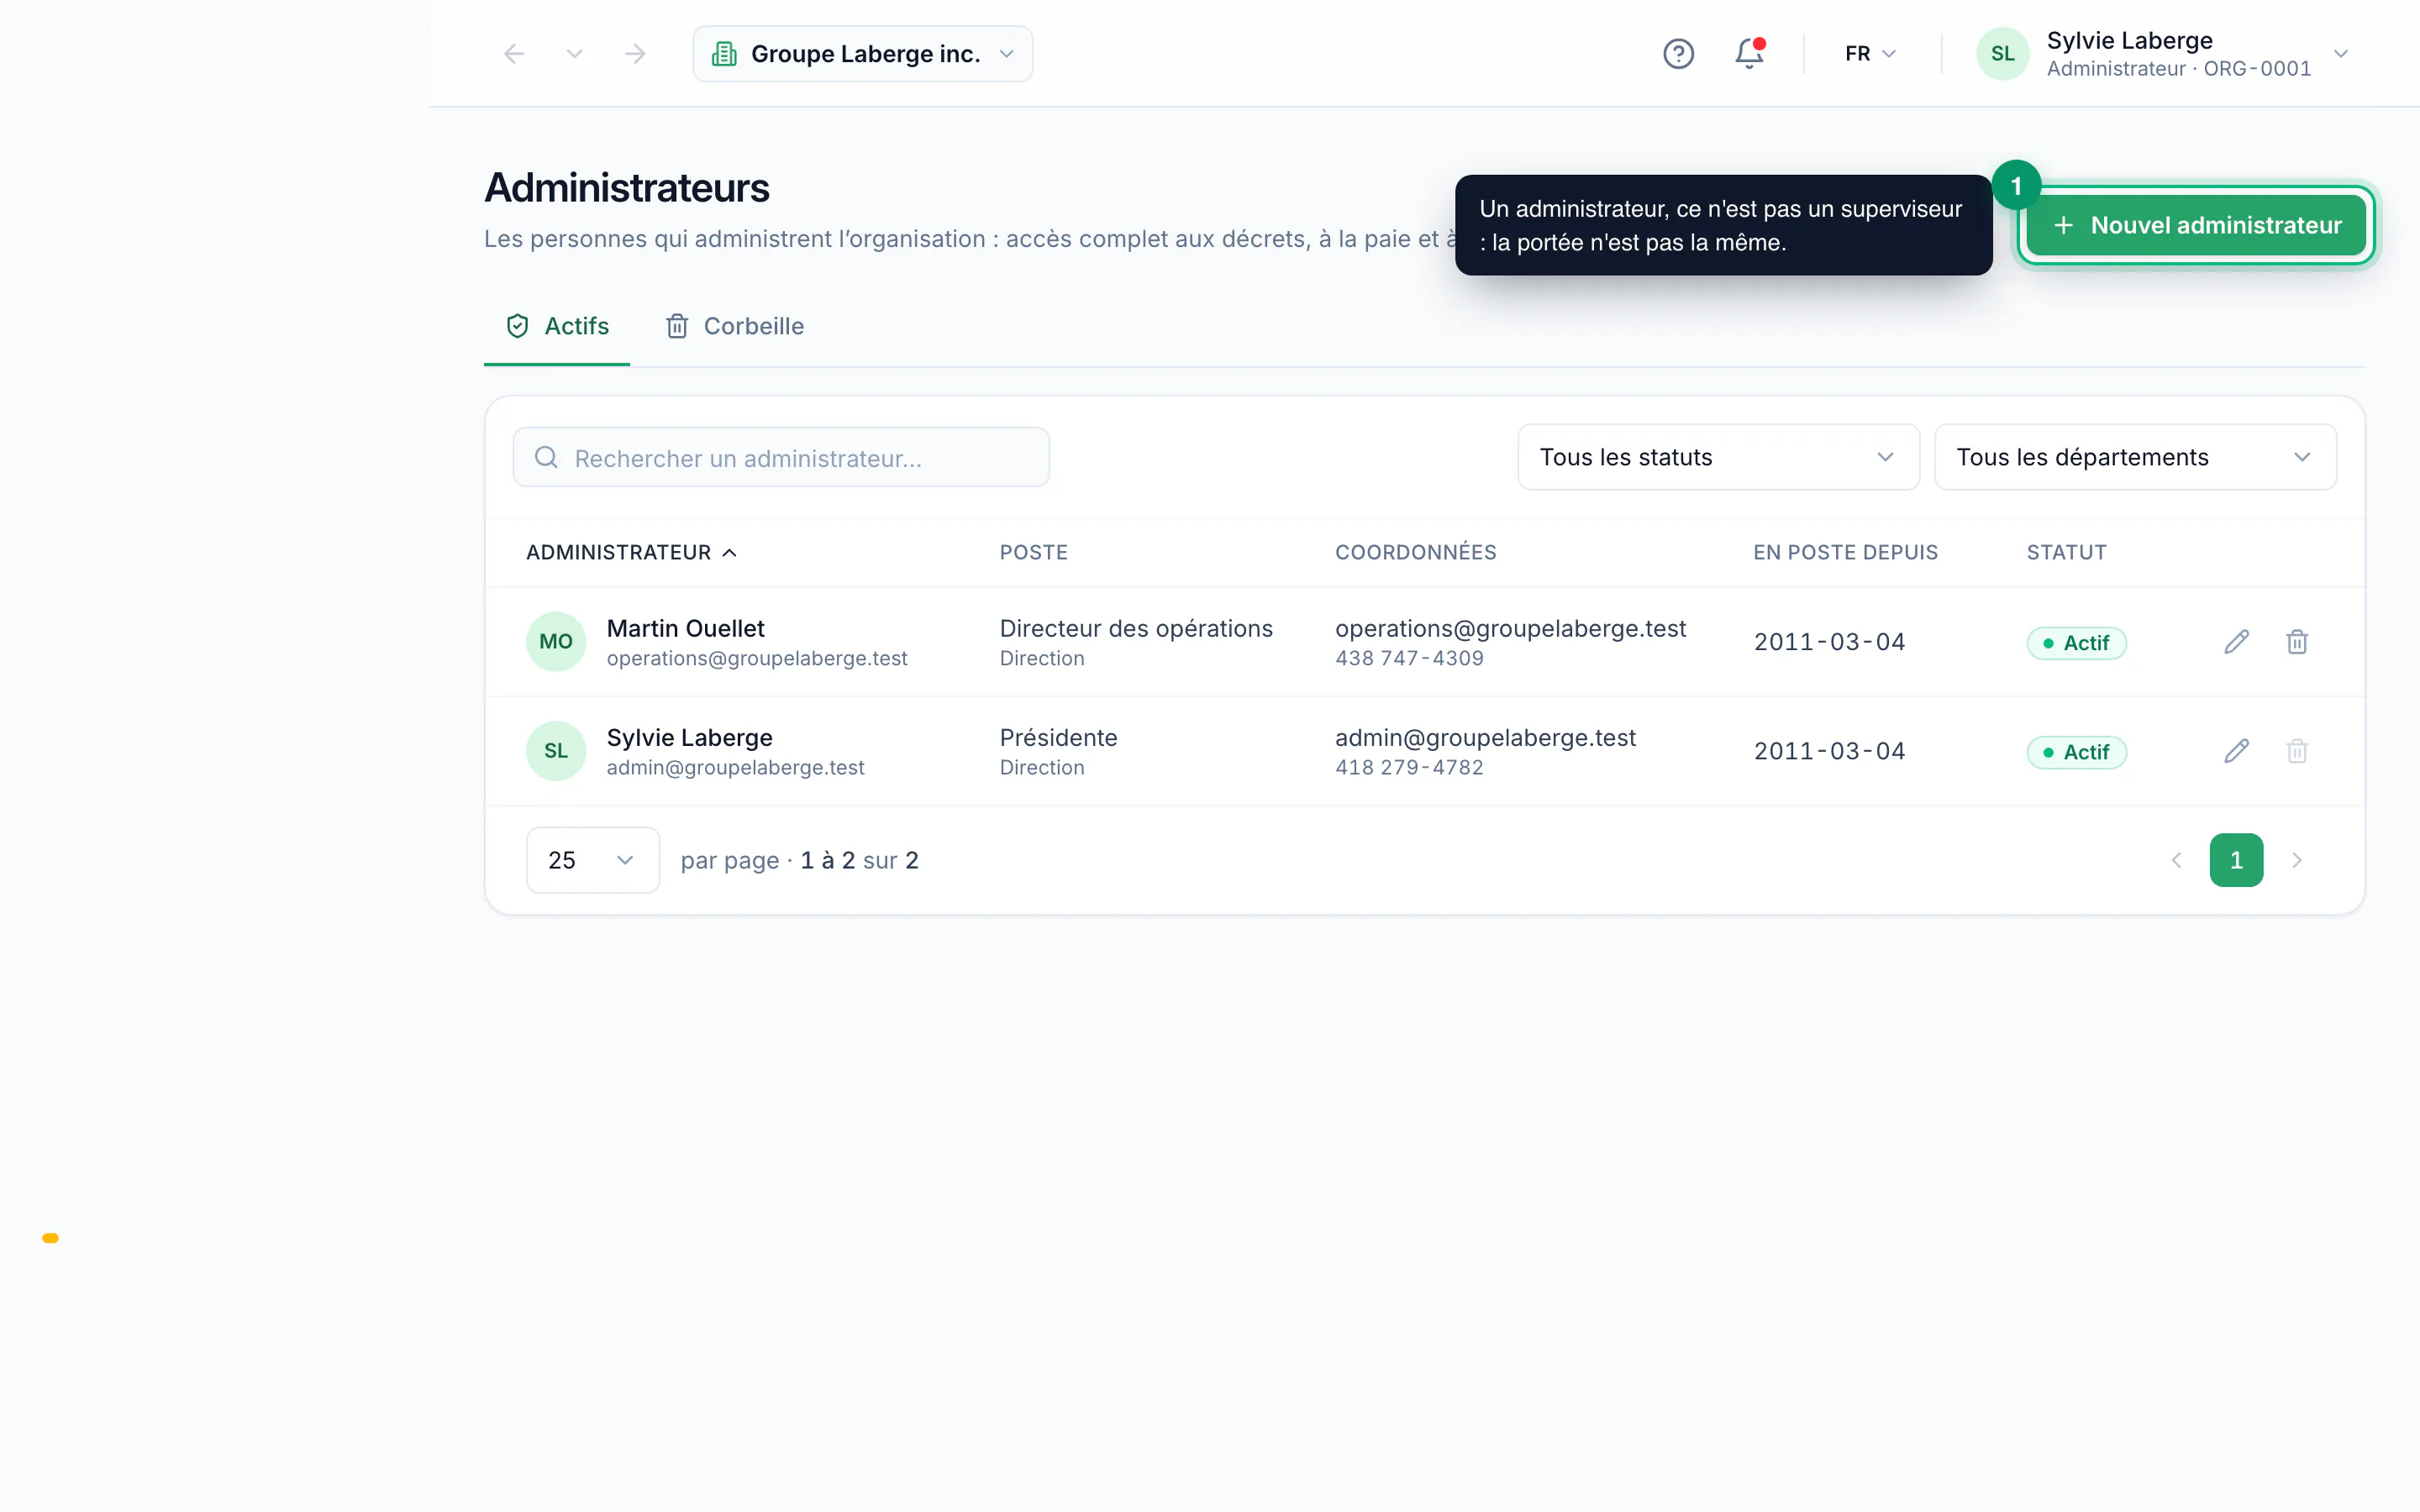Sort by the ADMINISTRATEUR column header
The height and width of the screenshot is (1512, 2420).
coord(632,553)
